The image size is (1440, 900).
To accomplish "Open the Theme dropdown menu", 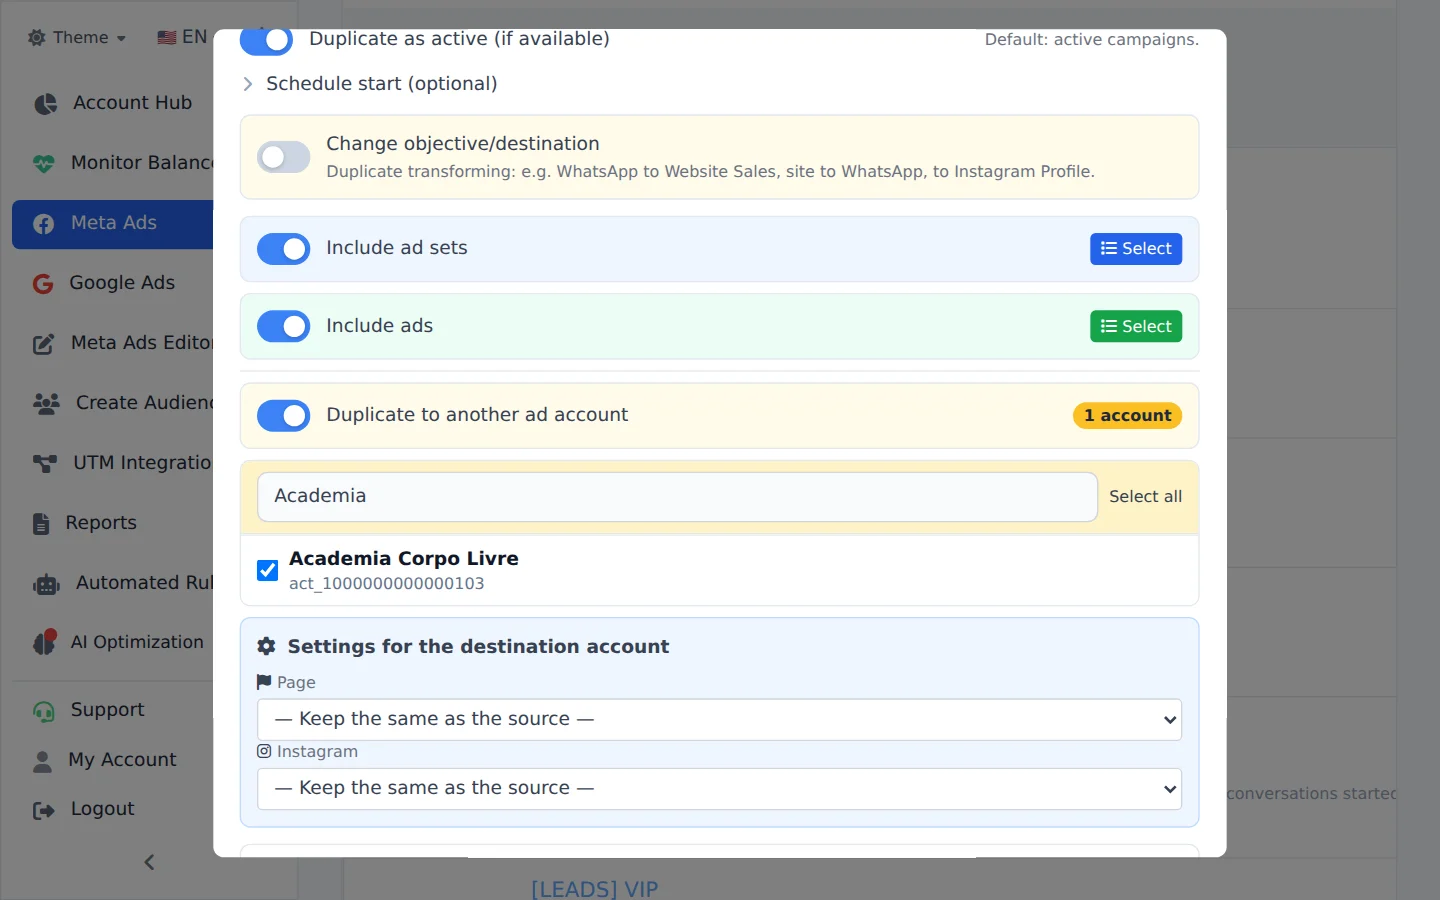I will [x=77, y=38].
